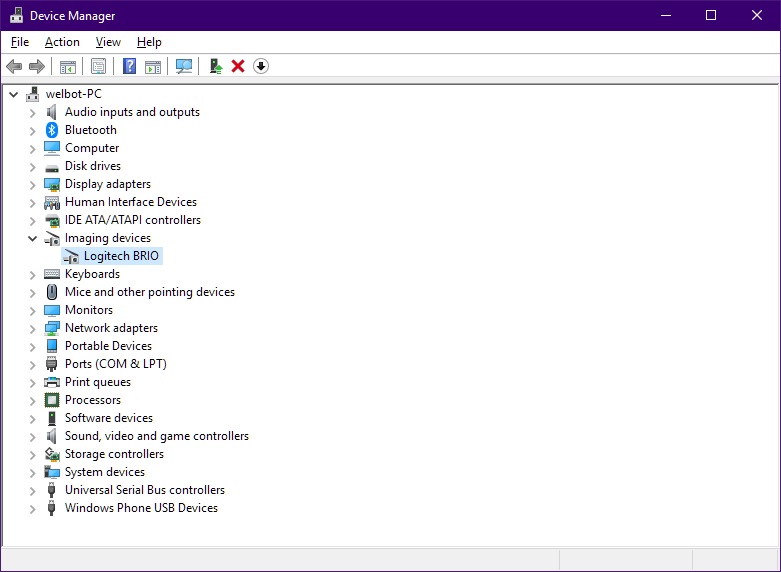Expand the Monitors node chevron
Viewport: 781px width, 572px height.
pos(32,311)
